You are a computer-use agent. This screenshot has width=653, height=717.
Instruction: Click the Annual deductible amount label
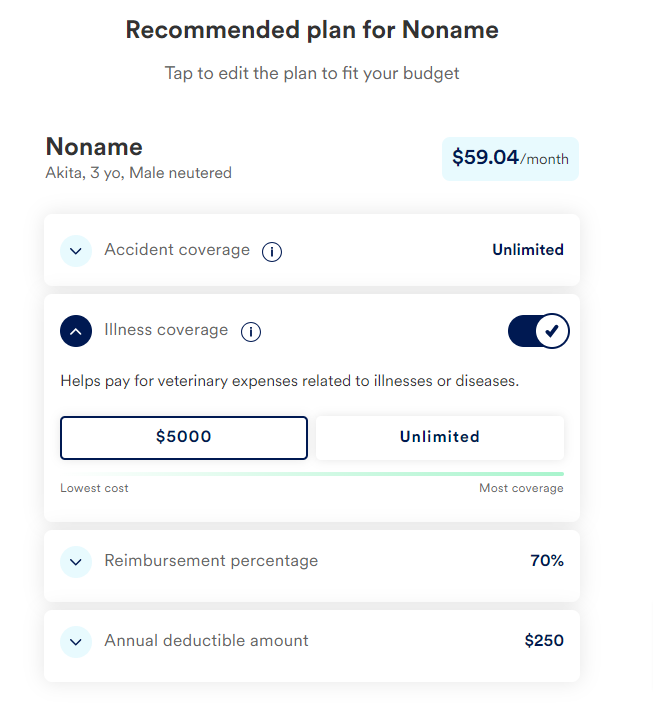coord(206,641)
